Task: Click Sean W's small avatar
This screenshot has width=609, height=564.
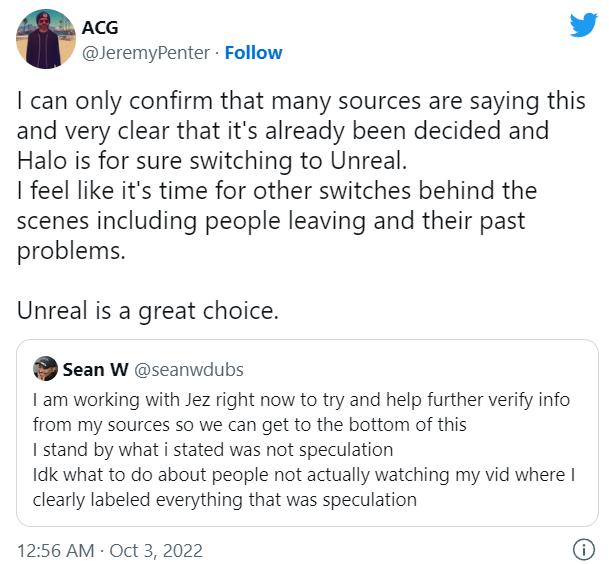Action: (44, 370)
